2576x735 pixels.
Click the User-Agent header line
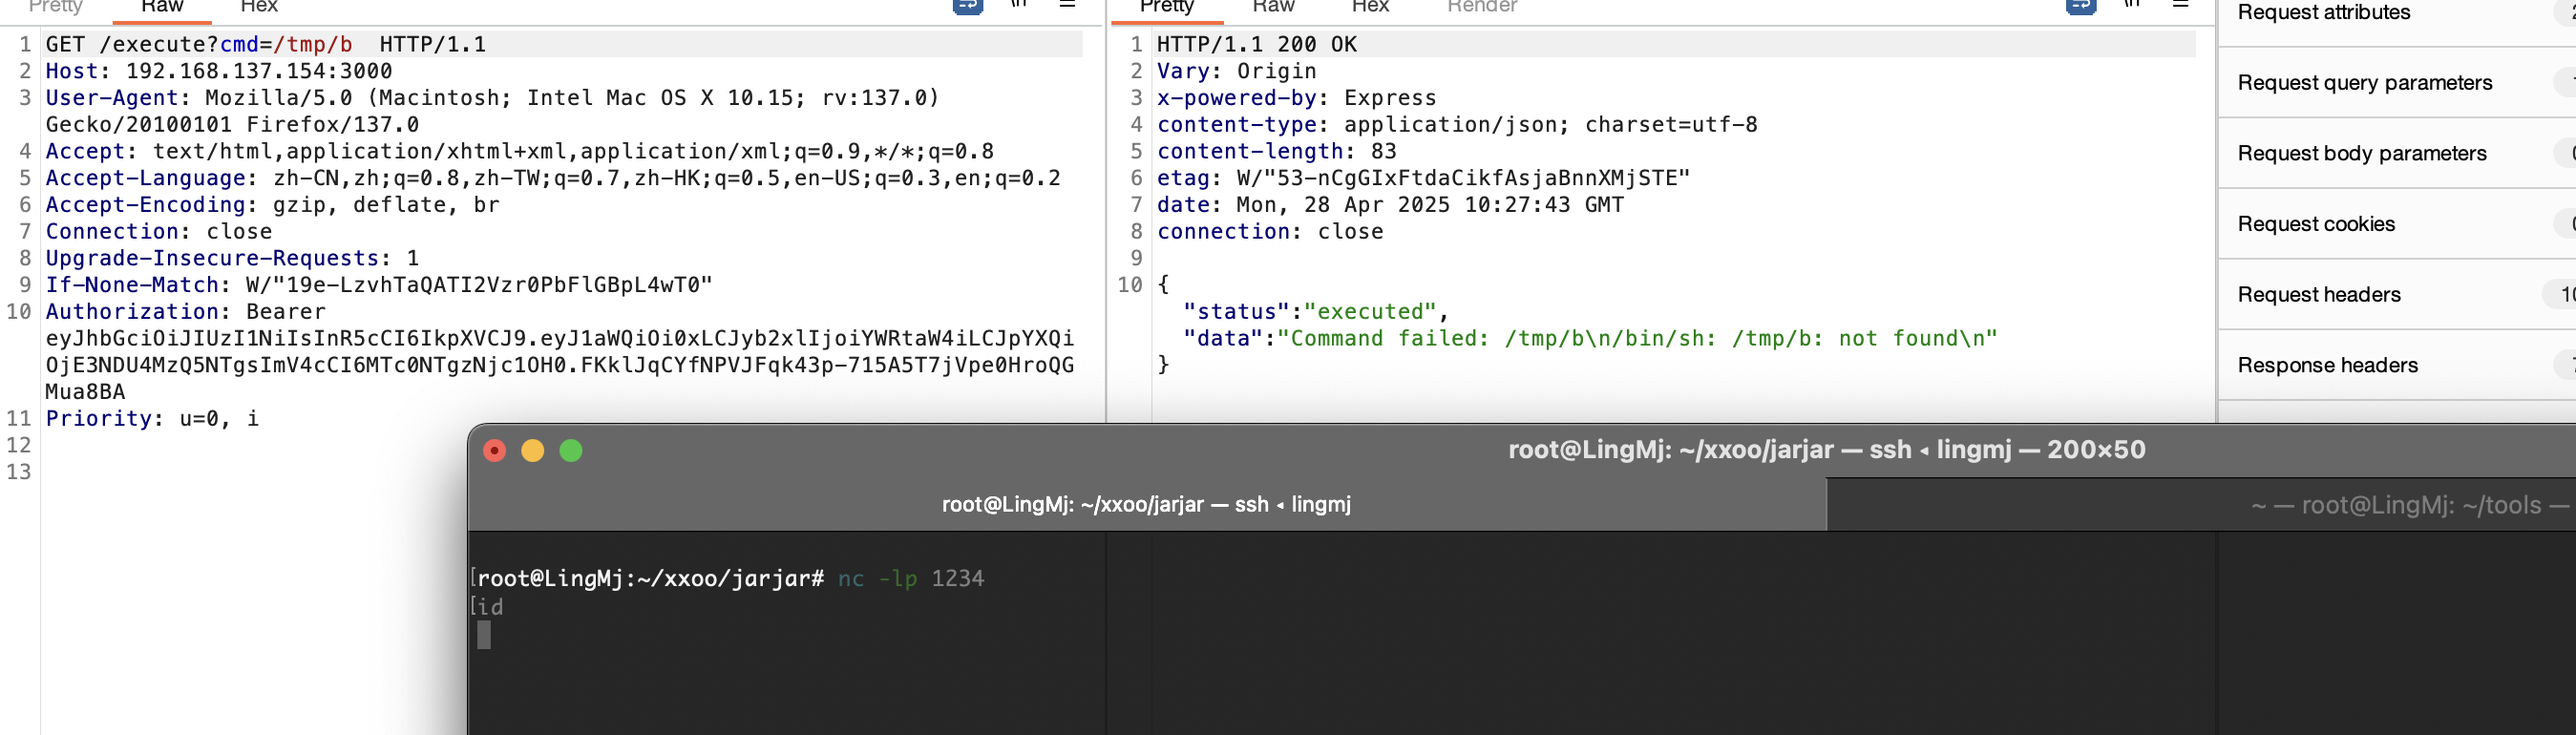click(x=492, y=98)
